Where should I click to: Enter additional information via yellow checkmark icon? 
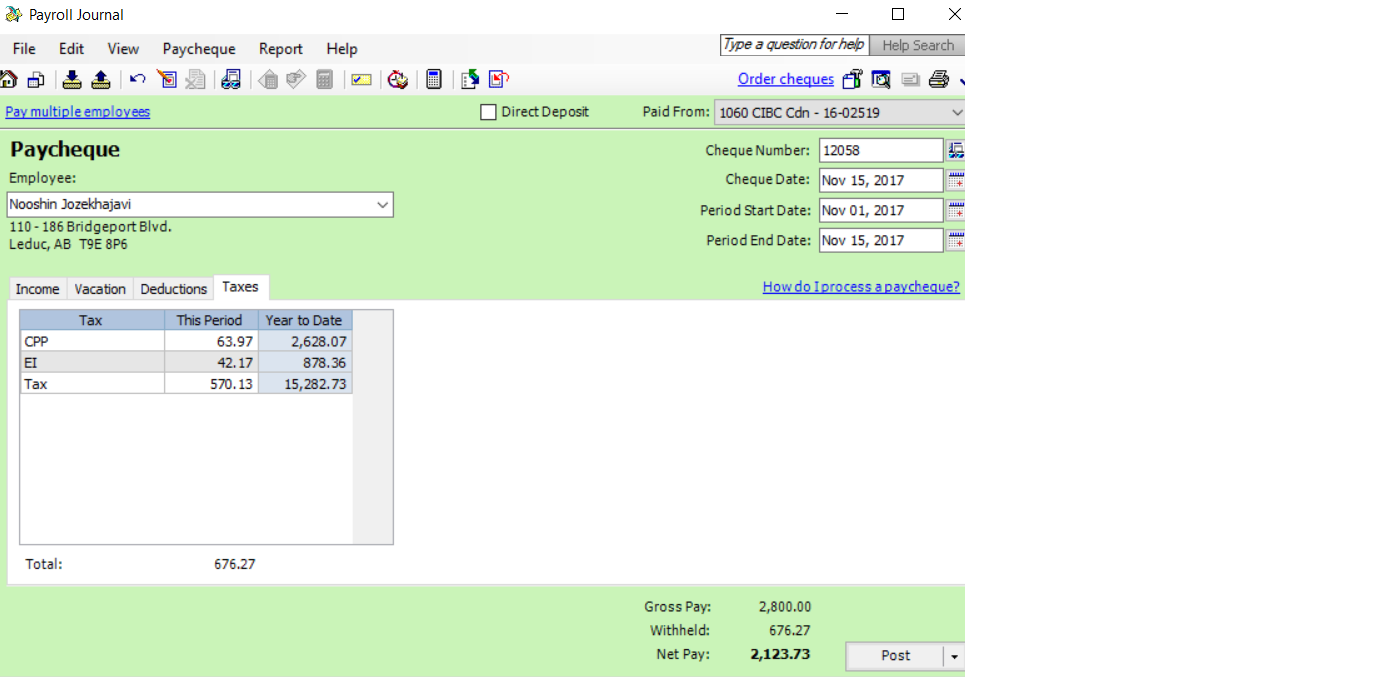point(361,79)
